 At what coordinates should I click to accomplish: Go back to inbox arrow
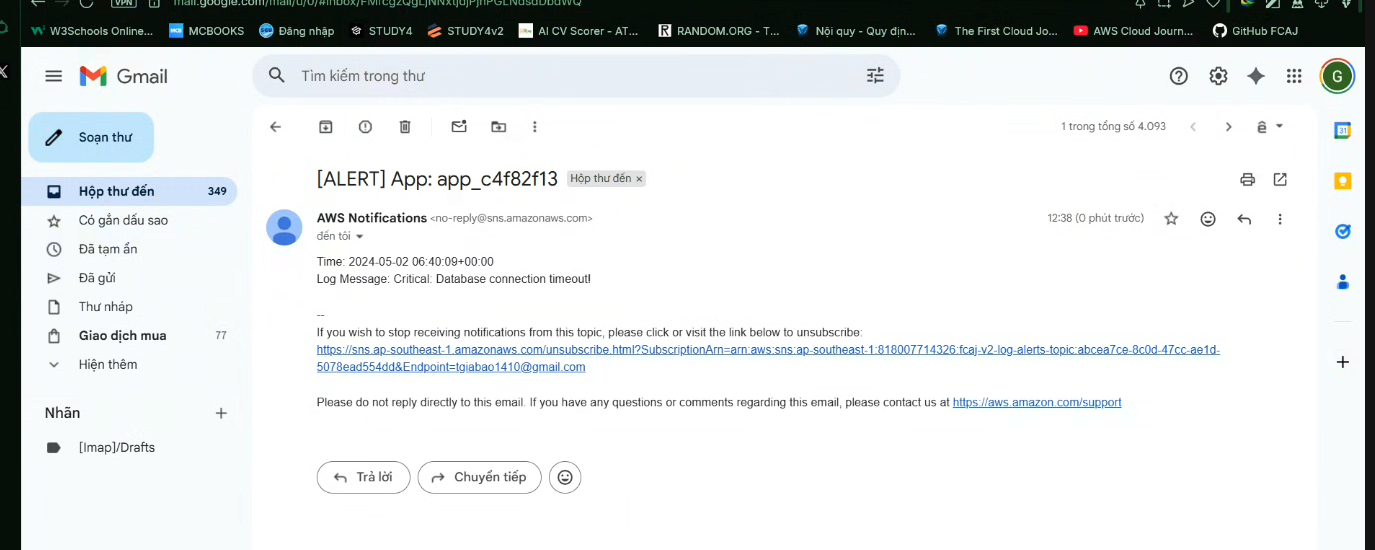click(x=276, y=127)
